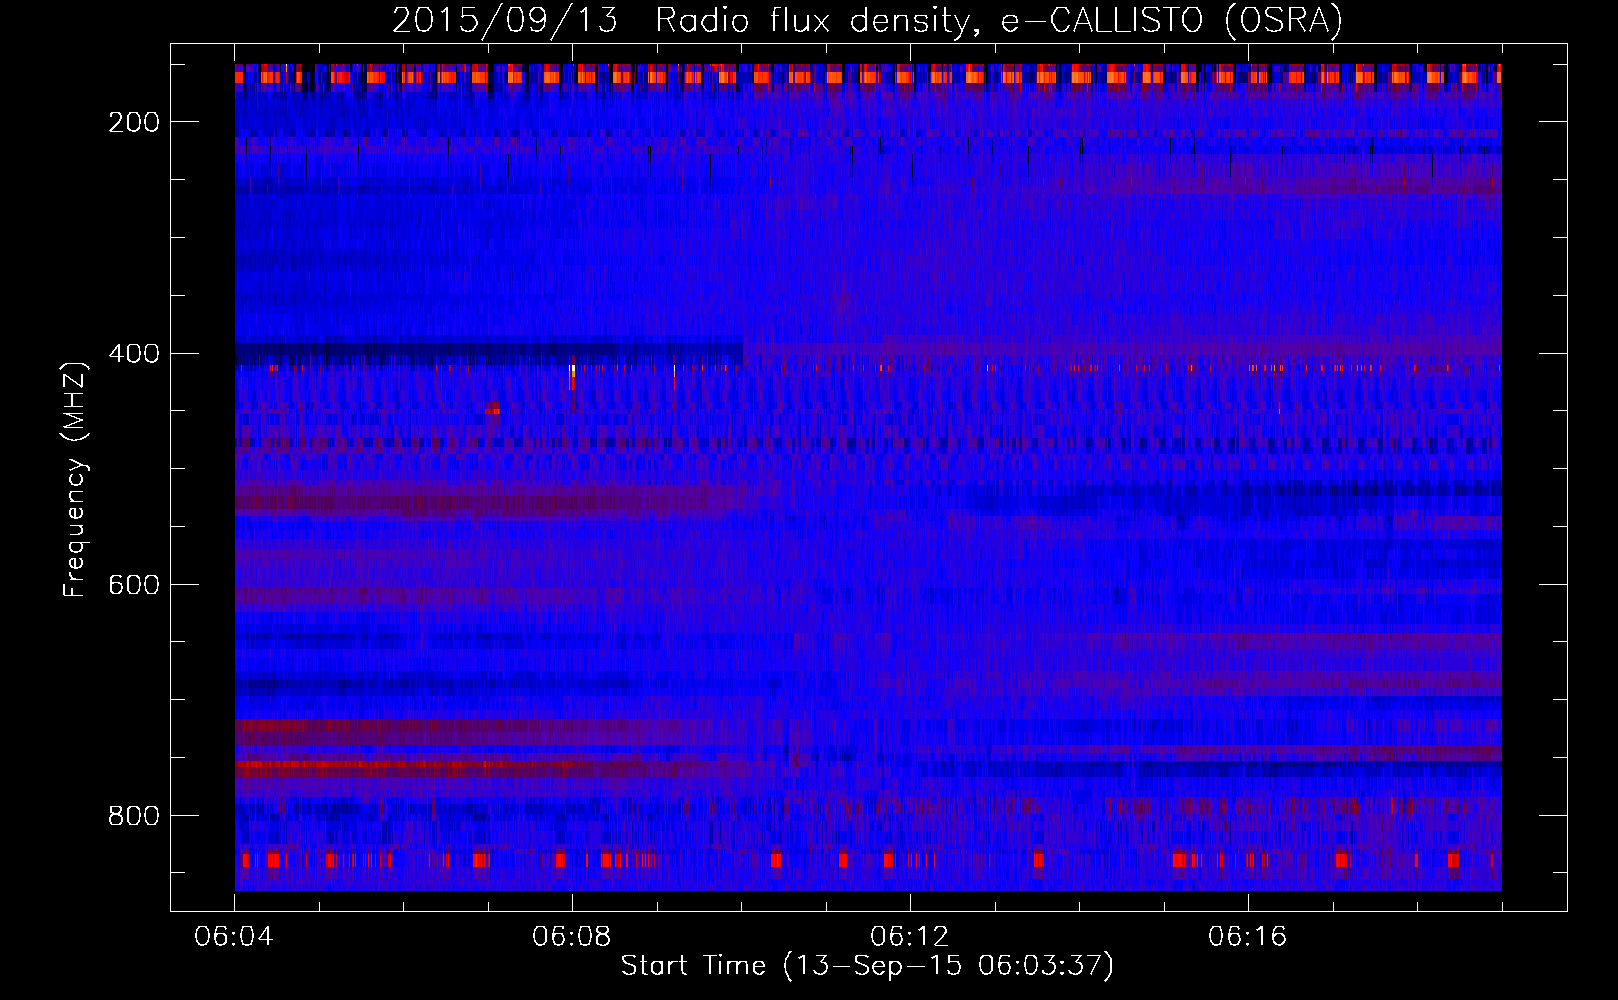
Task: Click the "Start Time (13-Sep-15 06:03:37)" axis label
Action: [x=868, y=966]
